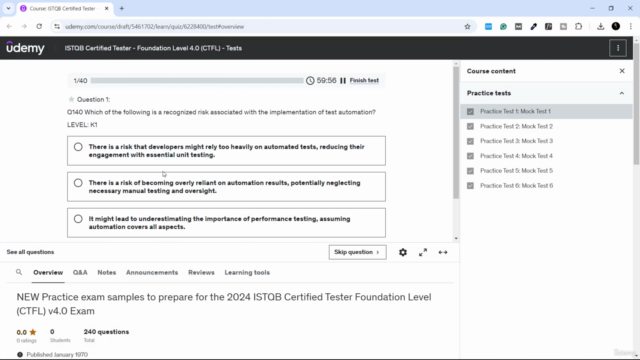Click the green round extension icon
The image size is (640, 360).
click(x=503, y=27)
